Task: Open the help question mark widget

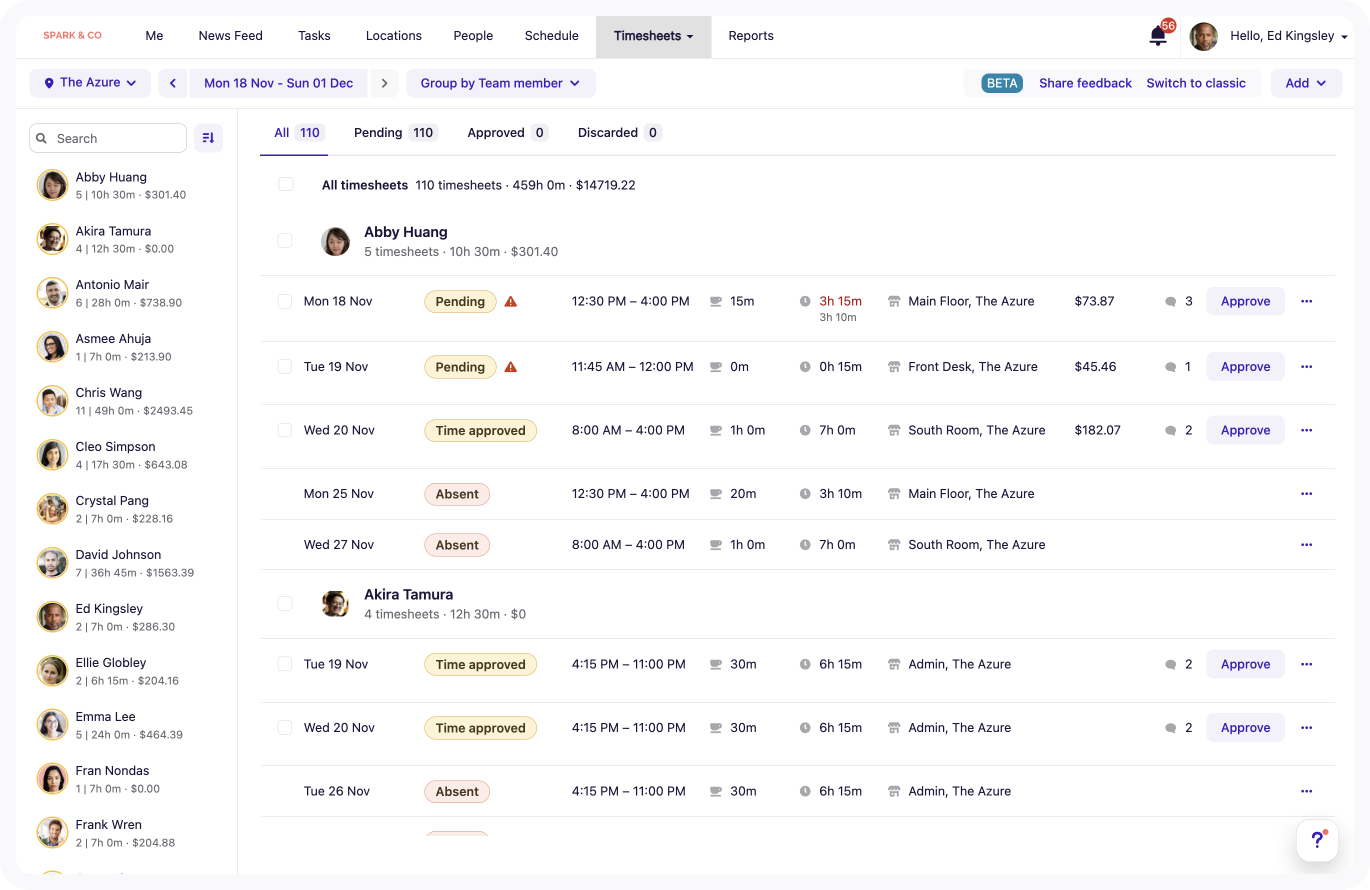Action: pos(1317,840)
